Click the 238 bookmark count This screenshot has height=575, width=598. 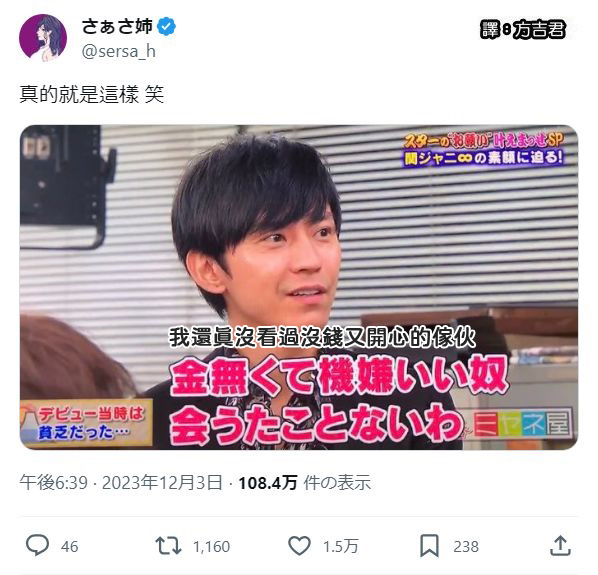[x=466, y=546]
